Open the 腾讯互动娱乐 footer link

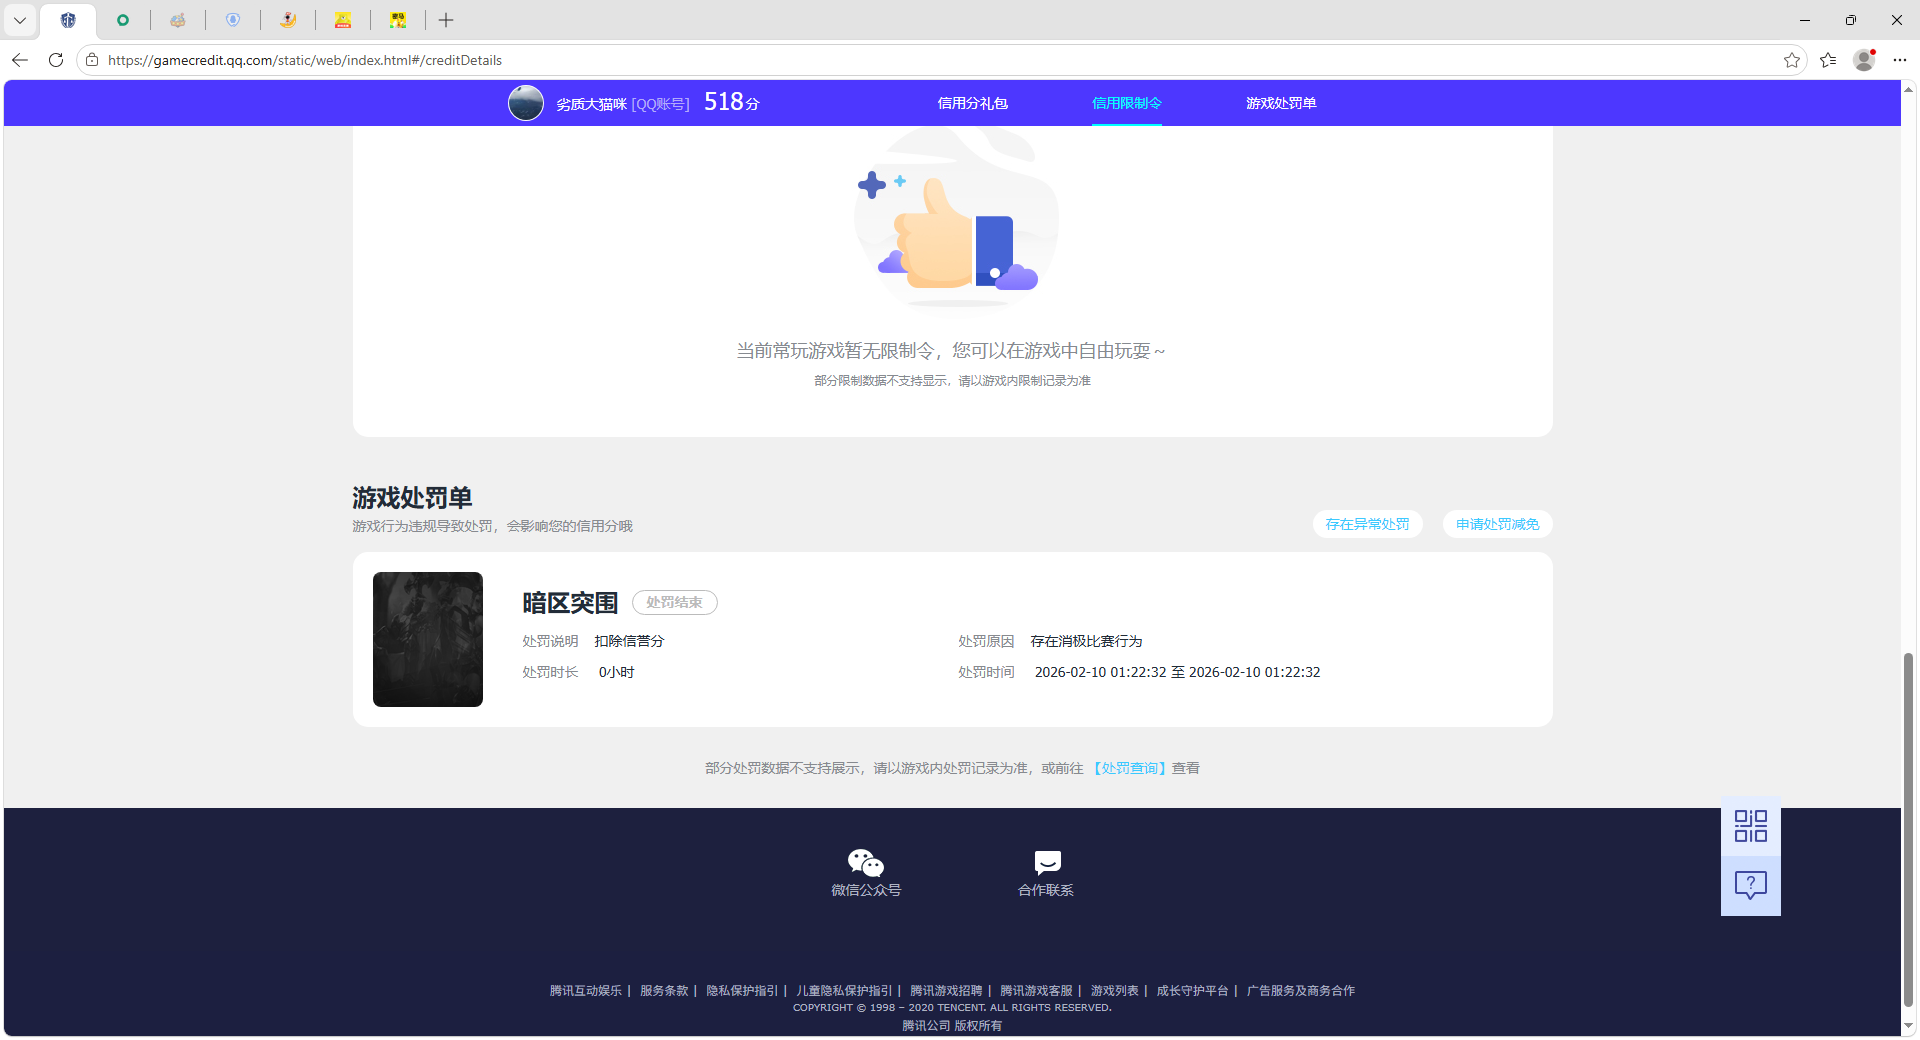pyautogui.click(x=586, y=991)
